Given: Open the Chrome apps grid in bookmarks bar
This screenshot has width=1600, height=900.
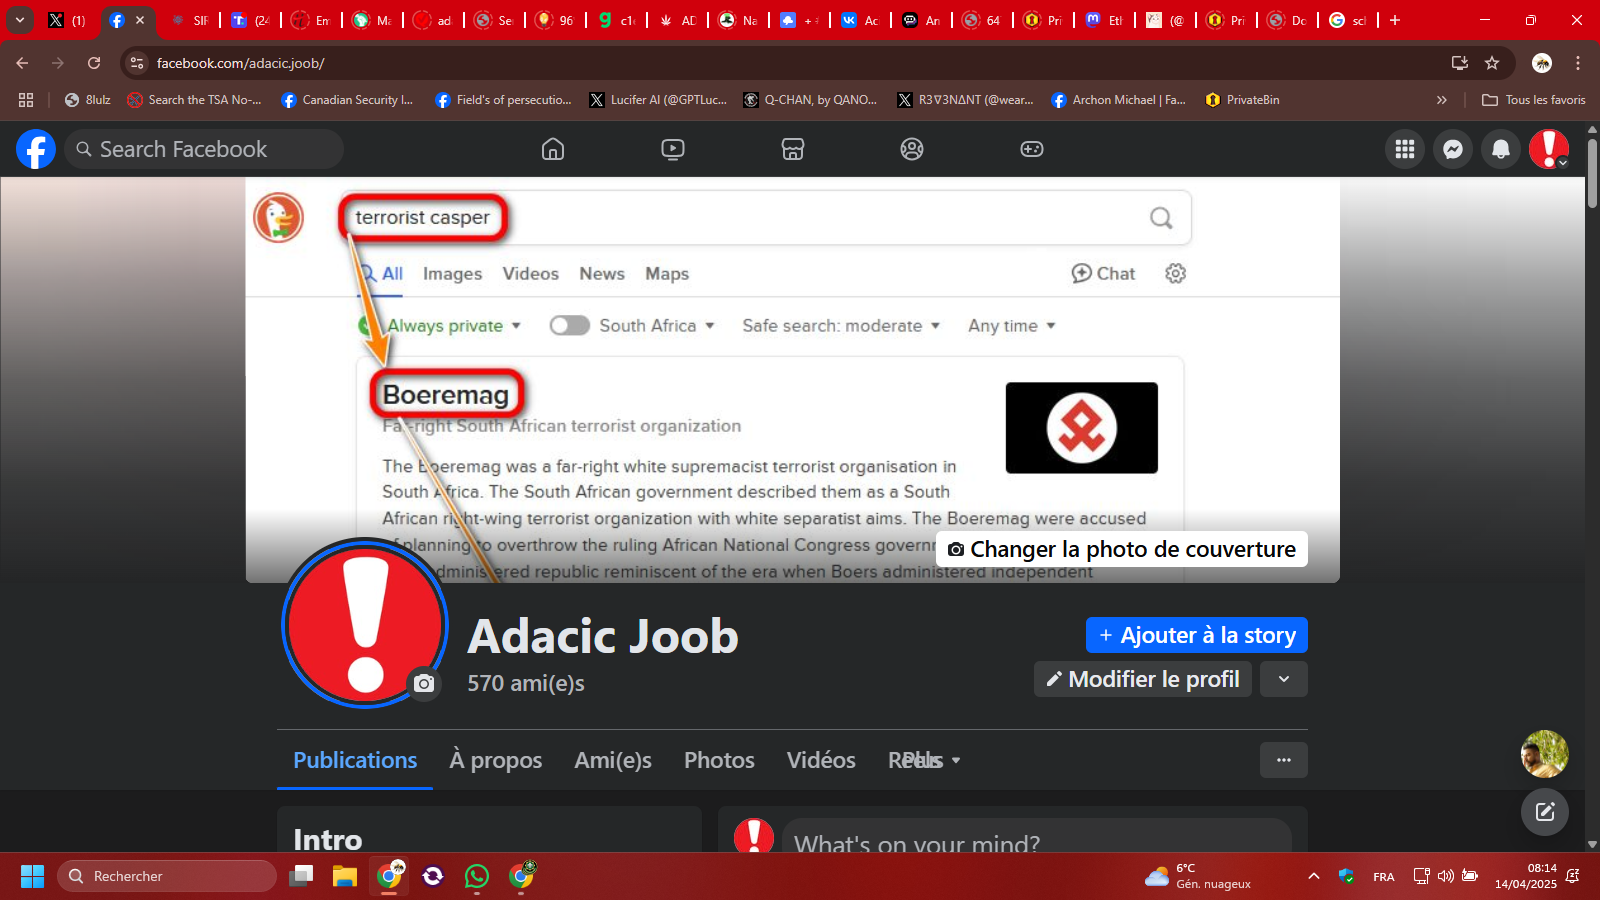Looking at the screenshot, I should 26,100.
